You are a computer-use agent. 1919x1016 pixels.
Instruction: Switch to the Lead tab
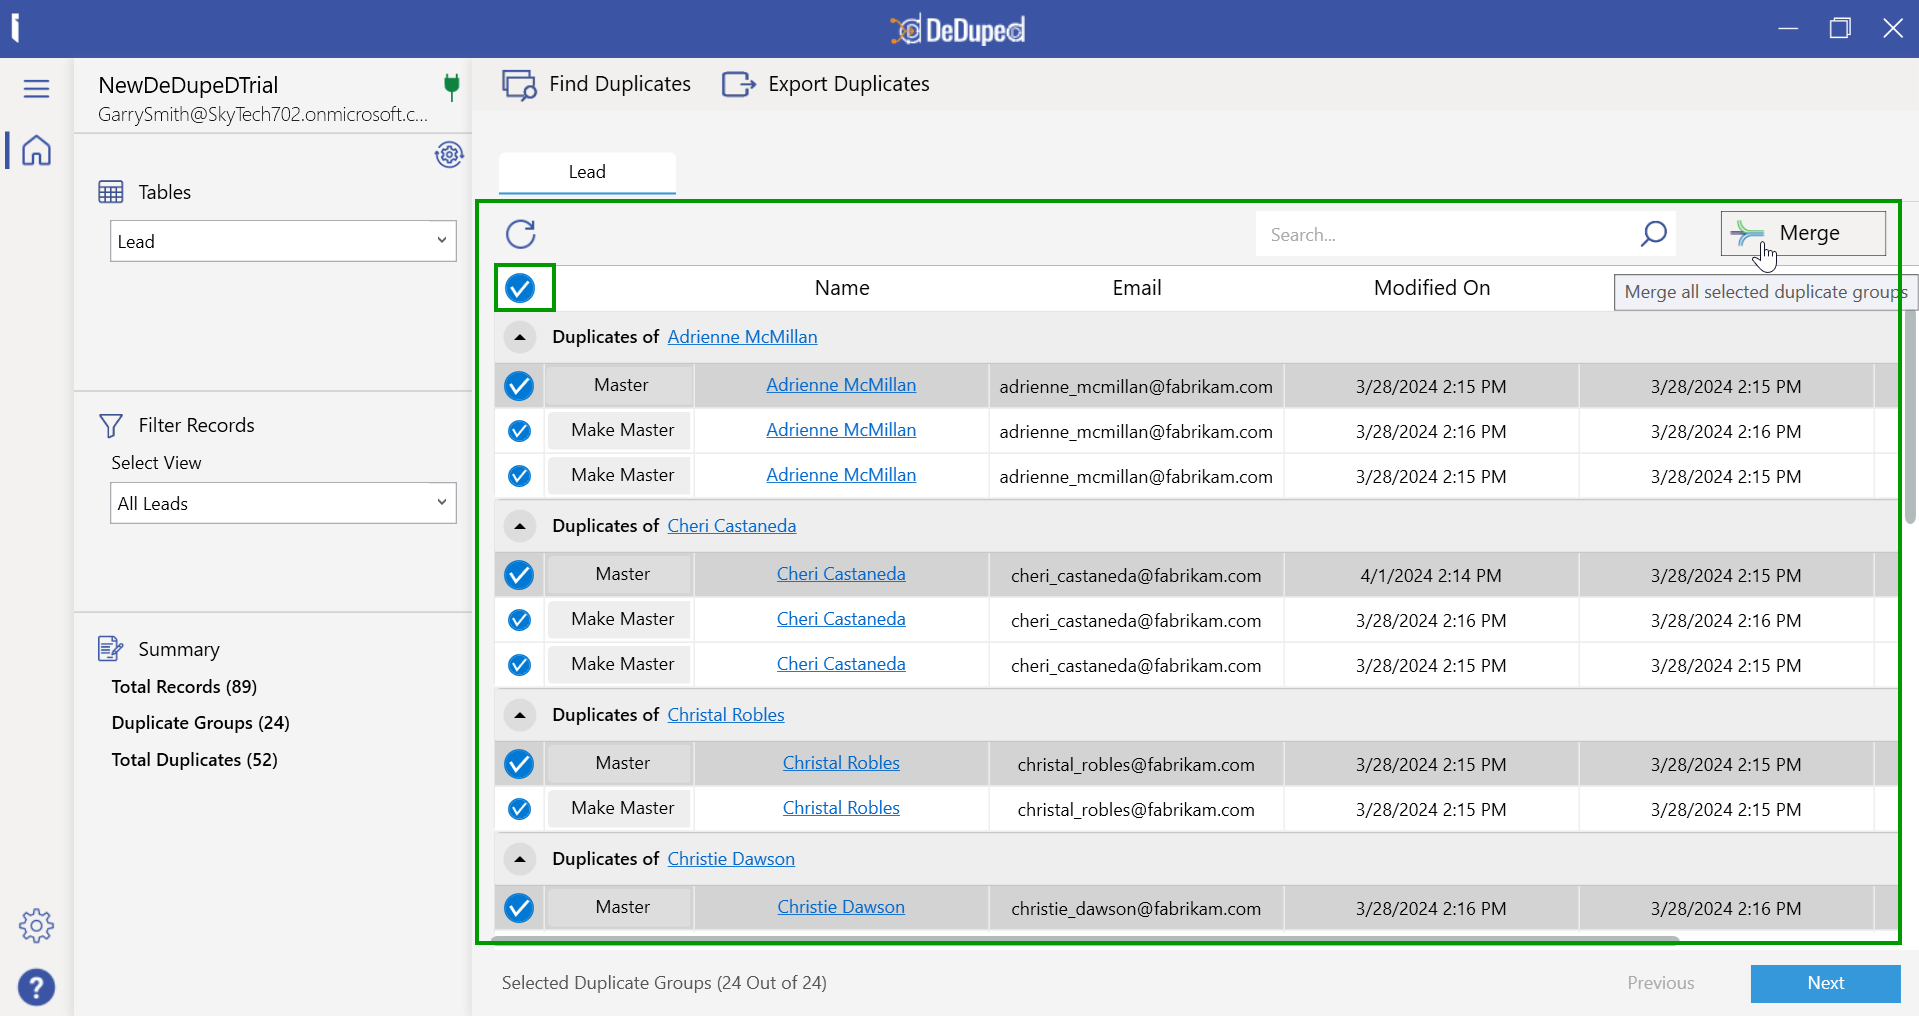pos(587,172)
